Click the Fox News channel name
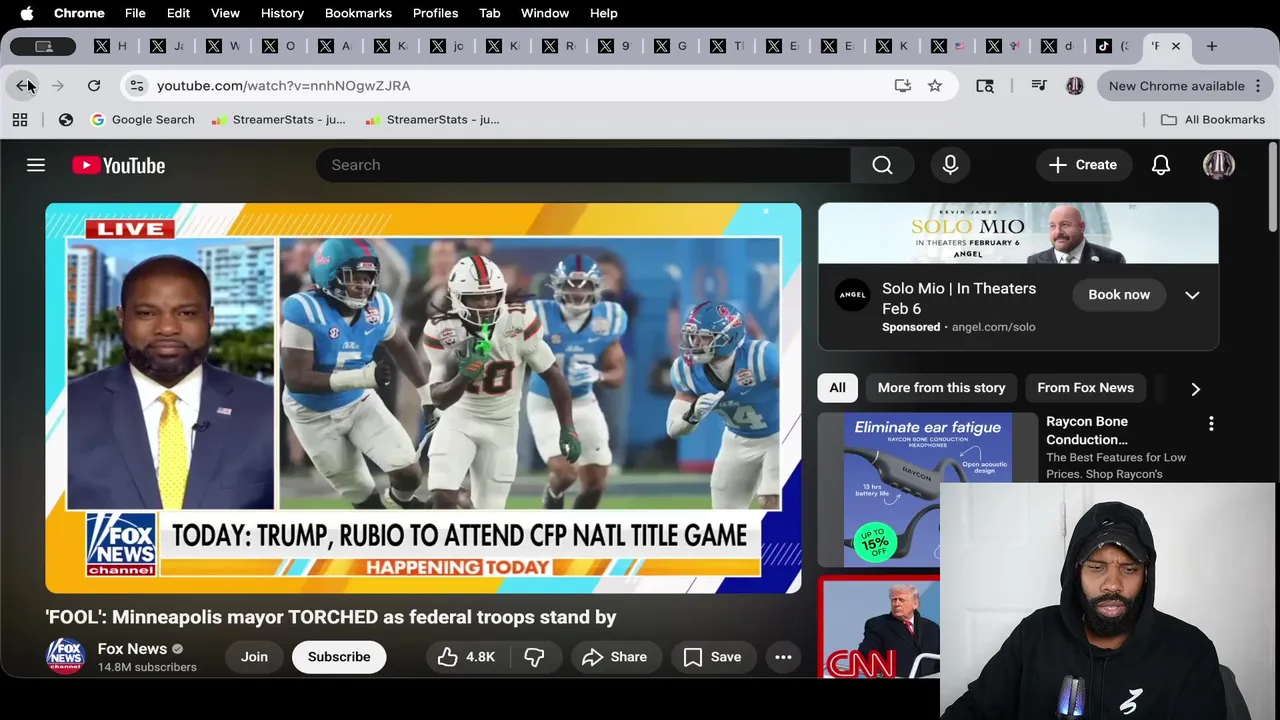This screenshot has width=1280, height=720. (132, 649)
